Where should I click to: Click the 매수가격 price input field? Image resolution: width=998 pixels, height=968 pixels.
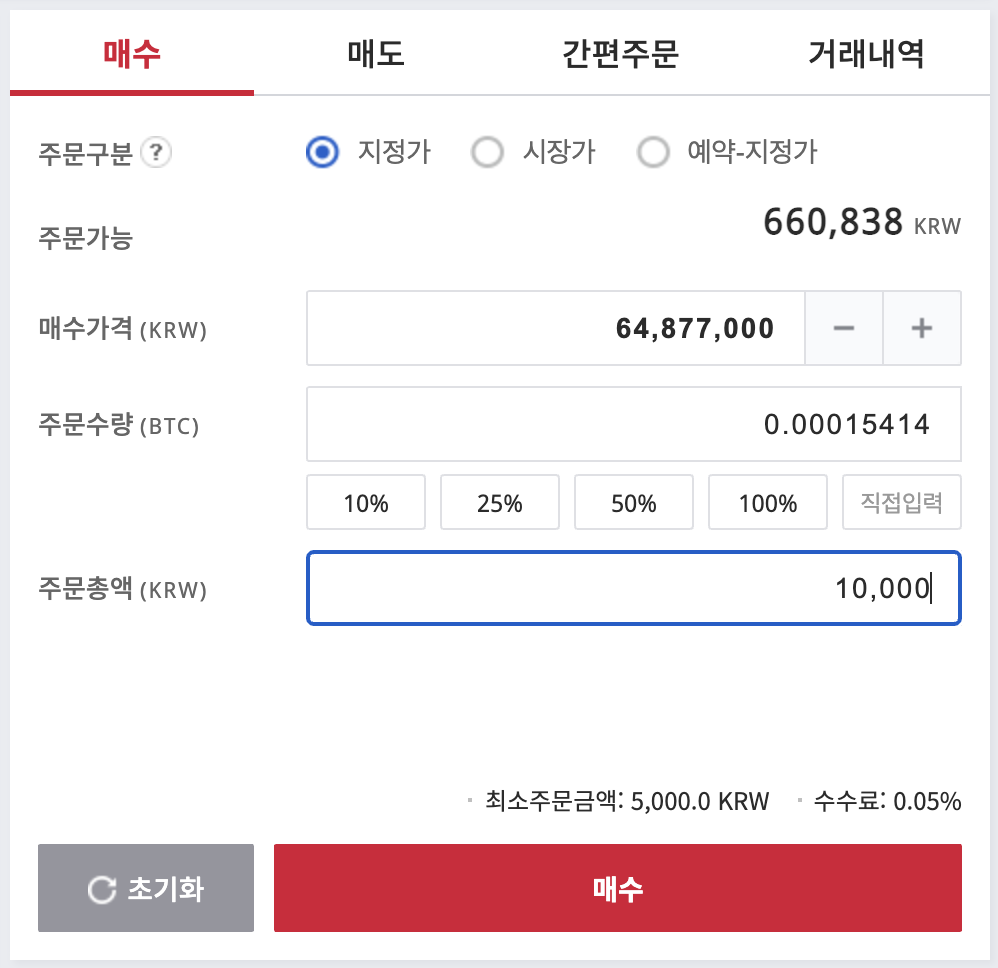[554, 327]
